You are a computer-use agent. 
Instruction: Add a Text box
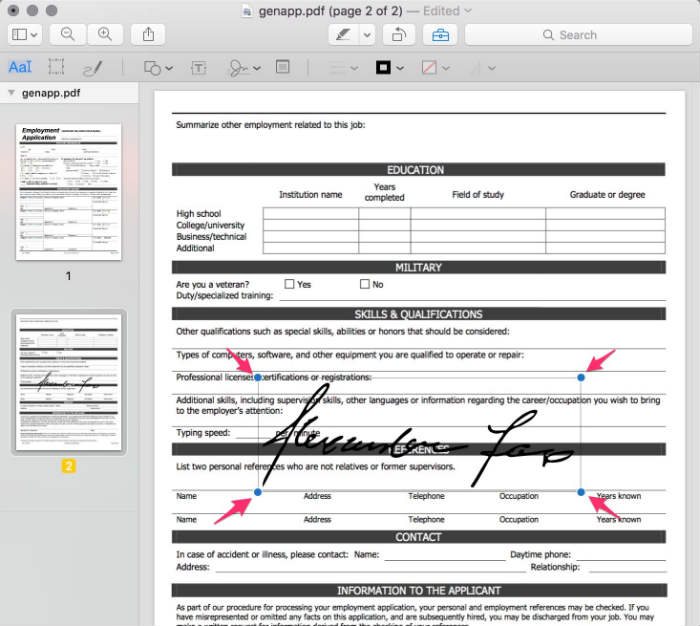199,68
